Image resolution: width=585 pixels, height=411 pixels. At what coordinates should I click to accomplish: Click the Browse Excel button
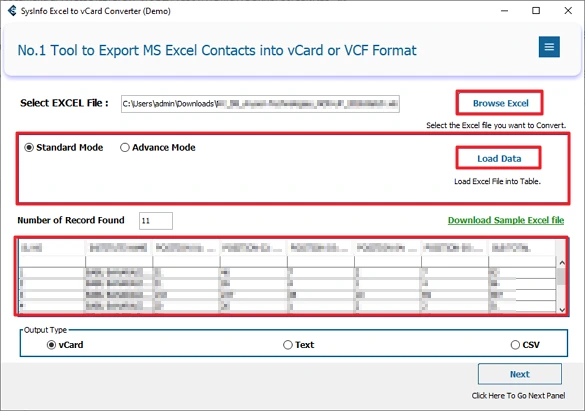[500, 103]
